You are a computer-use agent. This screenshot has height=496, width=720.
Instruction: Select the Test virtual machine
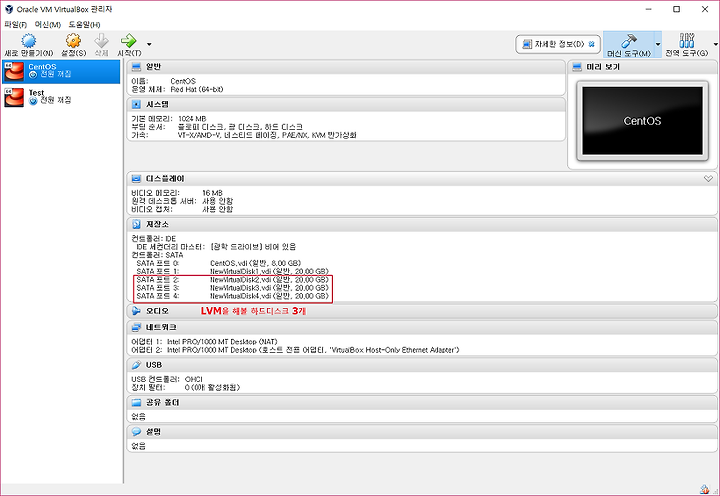point(61,97)
